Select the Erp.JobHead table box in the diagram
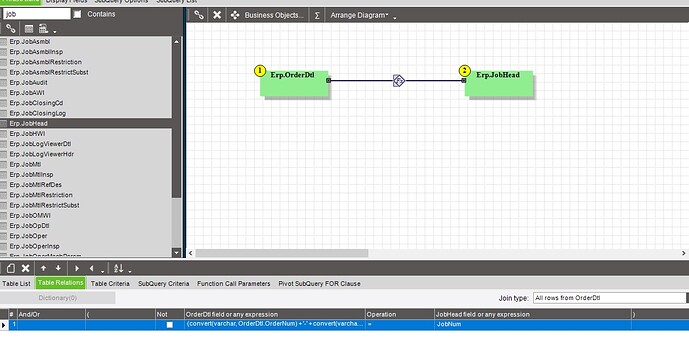 coord(499,83)
